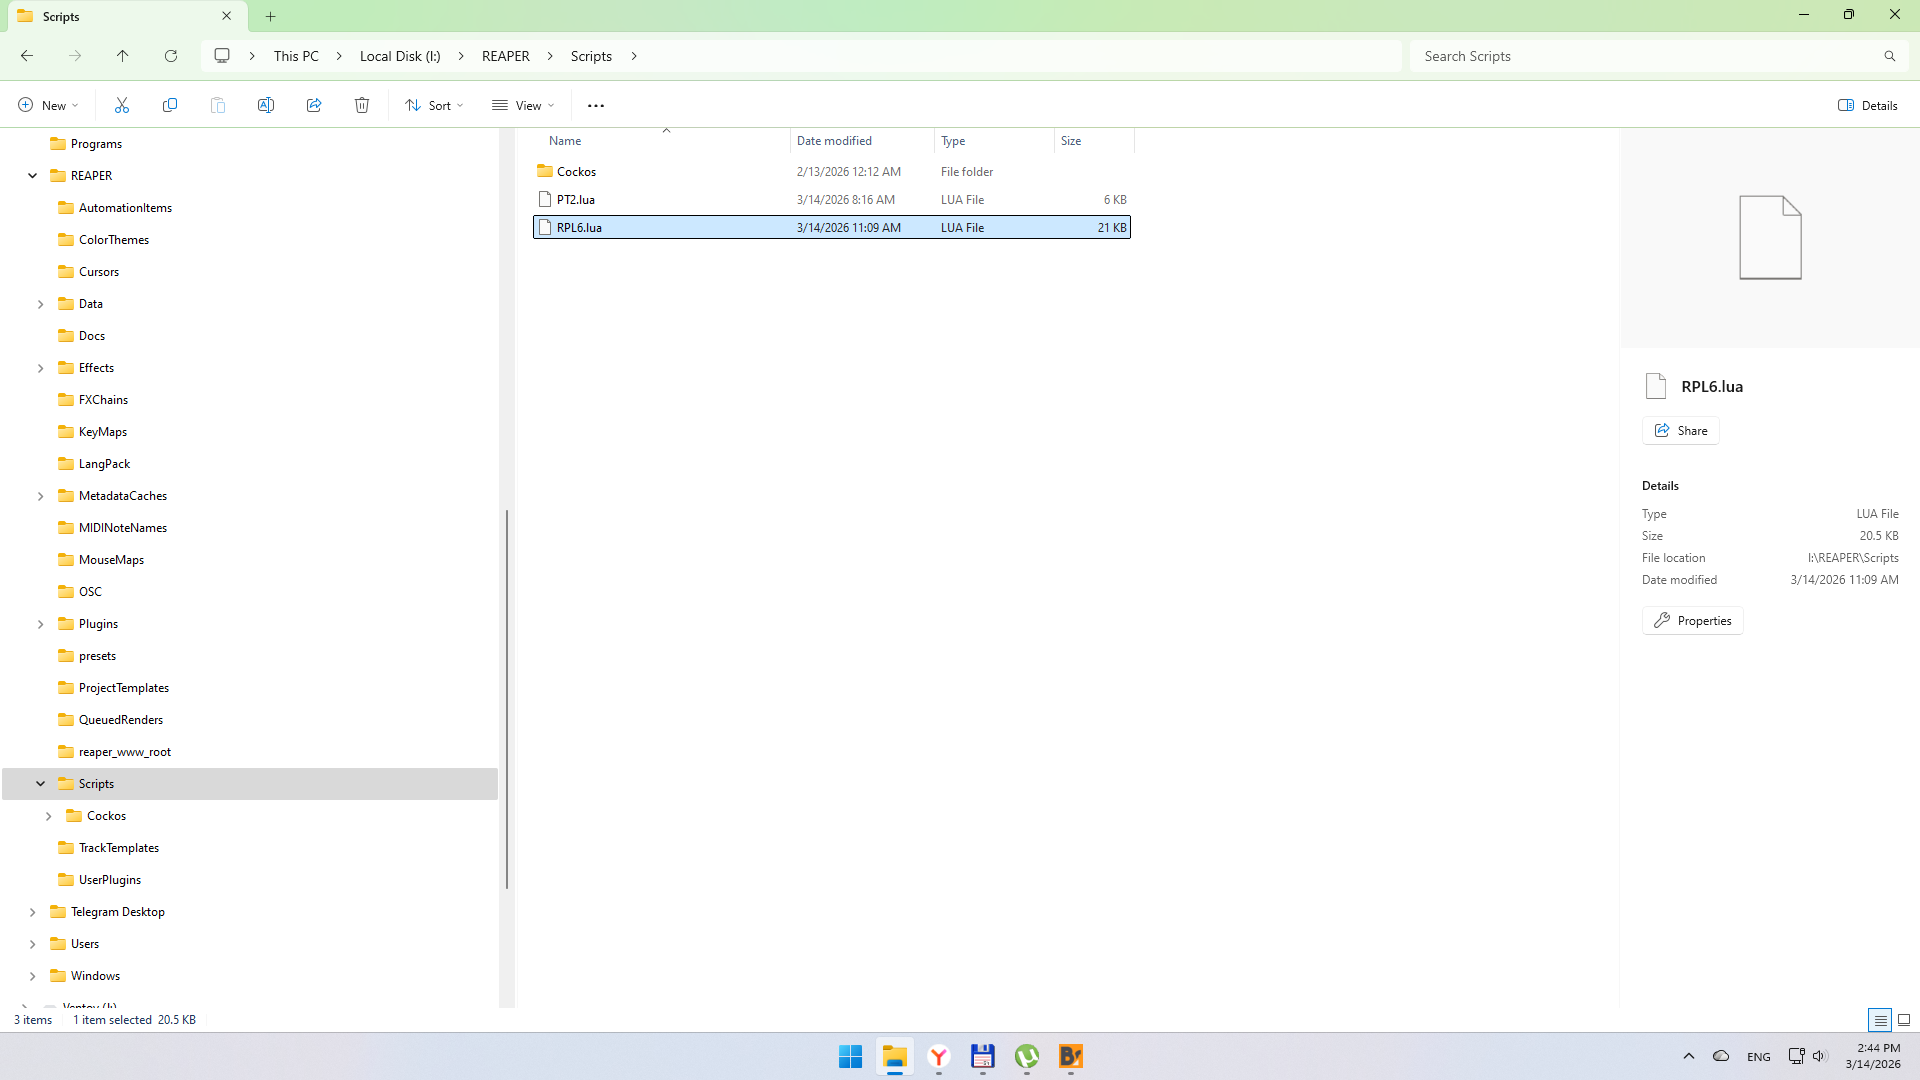Toggle the Details pane button
The width and height of the screenshot is (1920, 1080).
(1868, 105)
